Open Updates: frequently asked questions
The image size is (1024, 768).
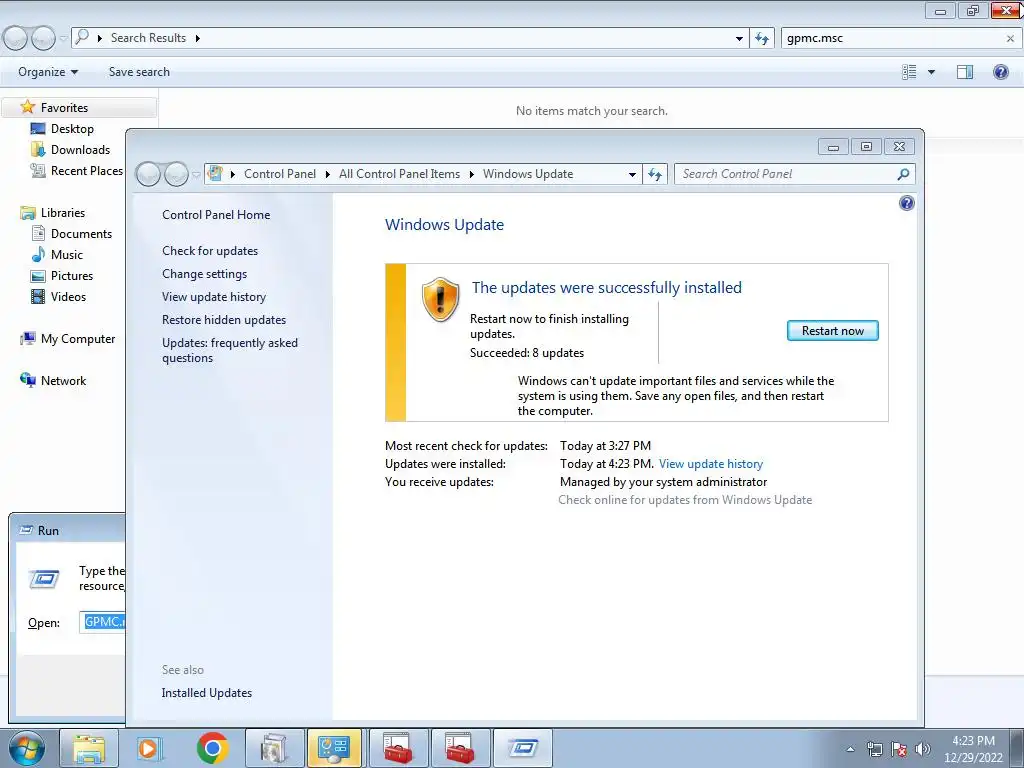[230, 350]
